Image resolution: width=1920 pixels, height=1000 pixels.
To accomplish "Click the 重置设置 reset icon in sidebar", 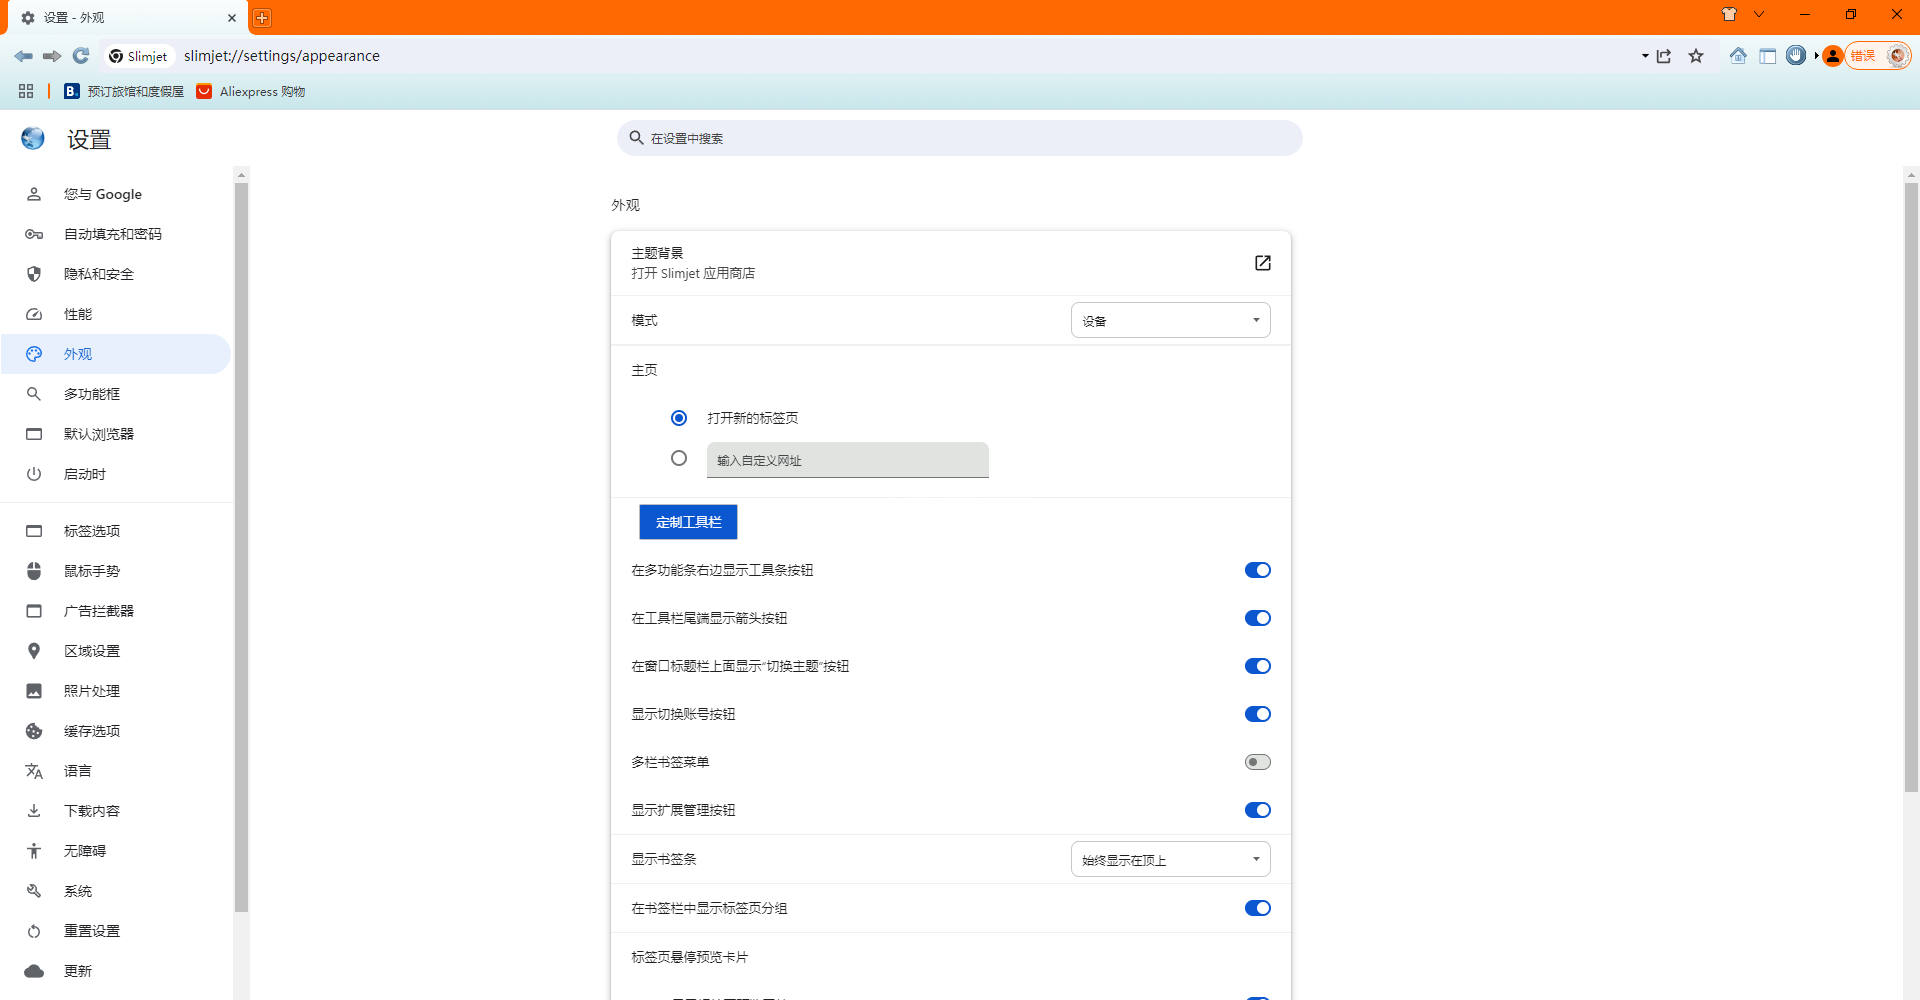I will 34,931.
